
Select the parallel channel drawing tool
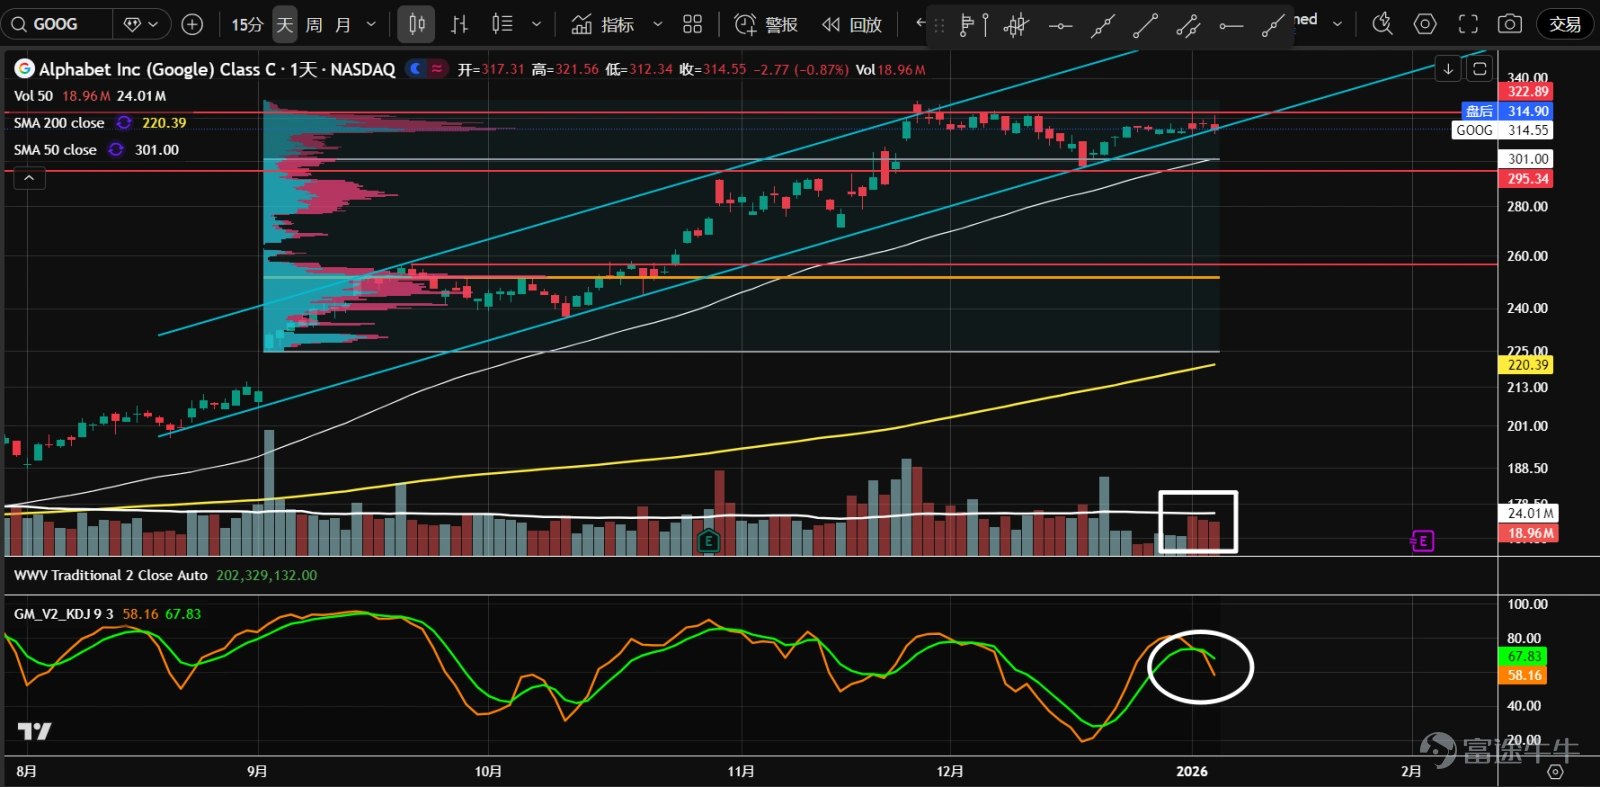[1188, 25]
